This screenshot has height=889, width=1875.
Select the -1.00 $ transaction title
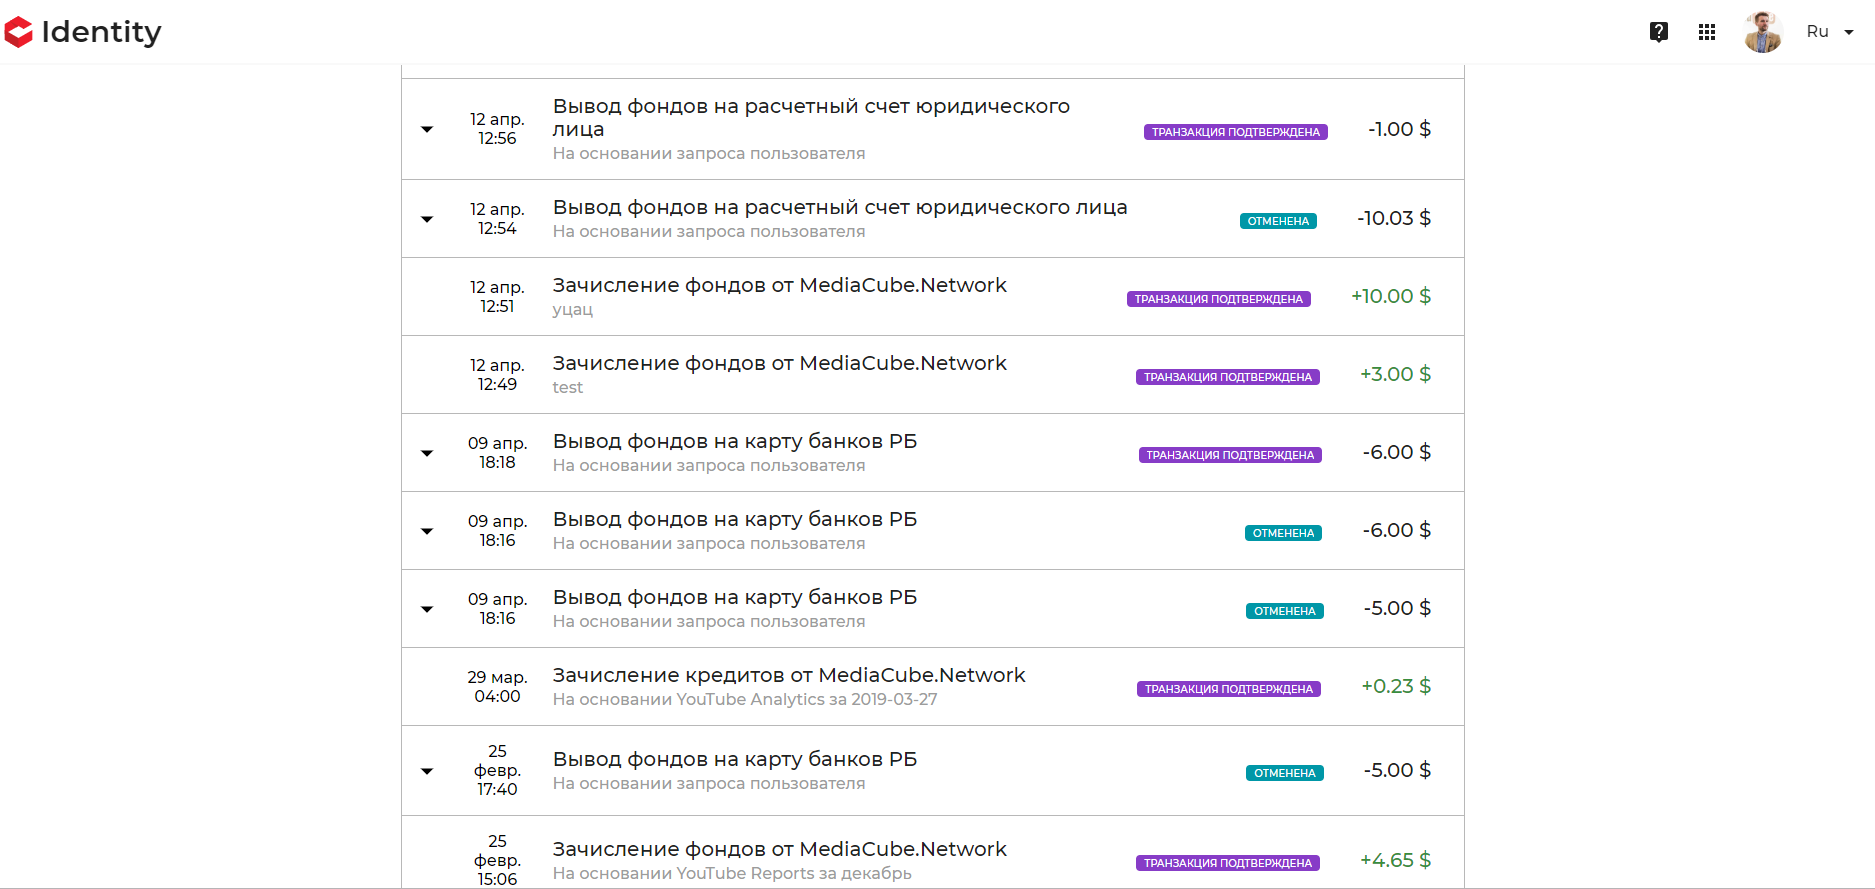811,117
